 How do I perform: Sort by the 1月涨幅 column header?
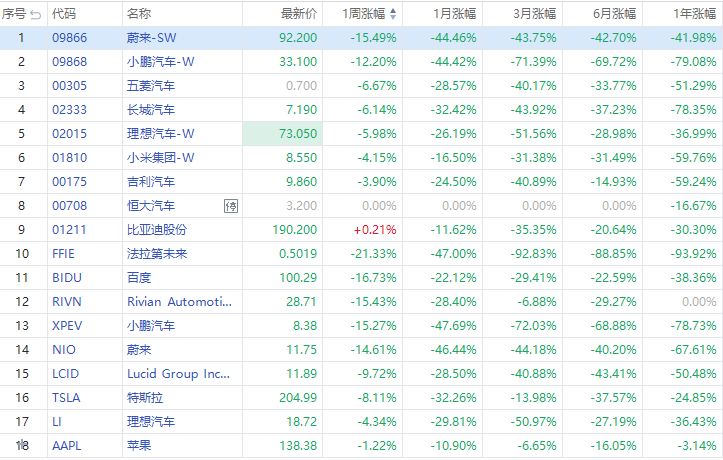[x=456, y=14]
